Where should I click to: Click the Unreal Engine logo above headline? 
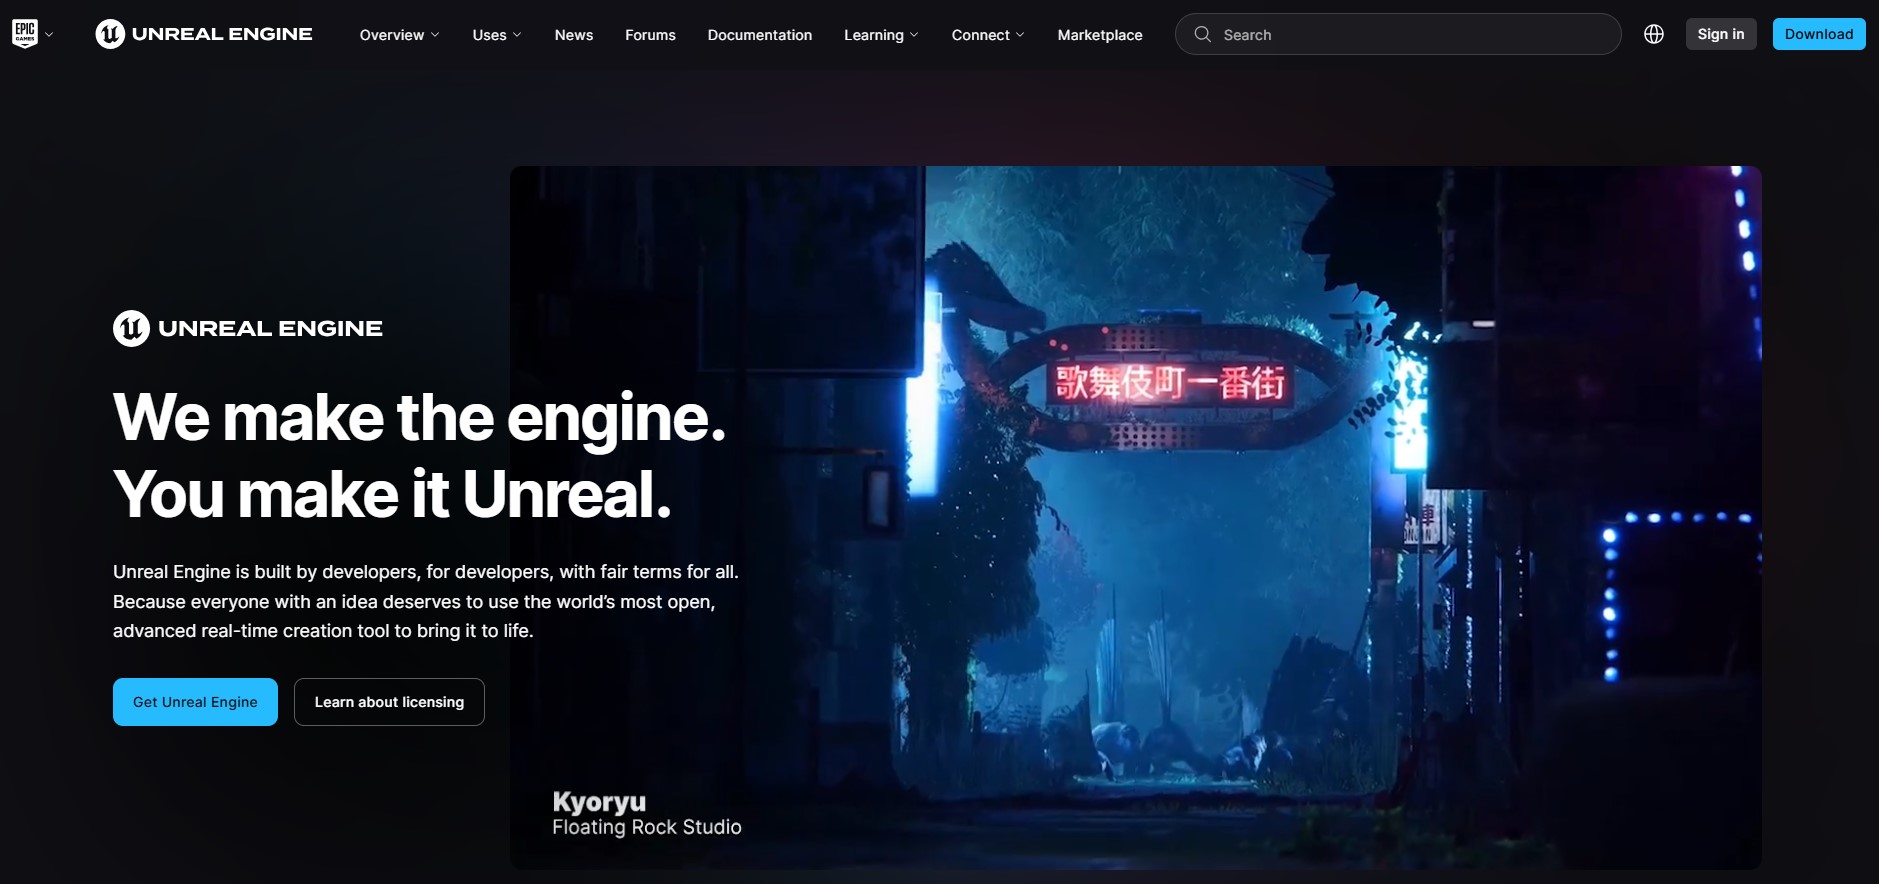(248, 328)
